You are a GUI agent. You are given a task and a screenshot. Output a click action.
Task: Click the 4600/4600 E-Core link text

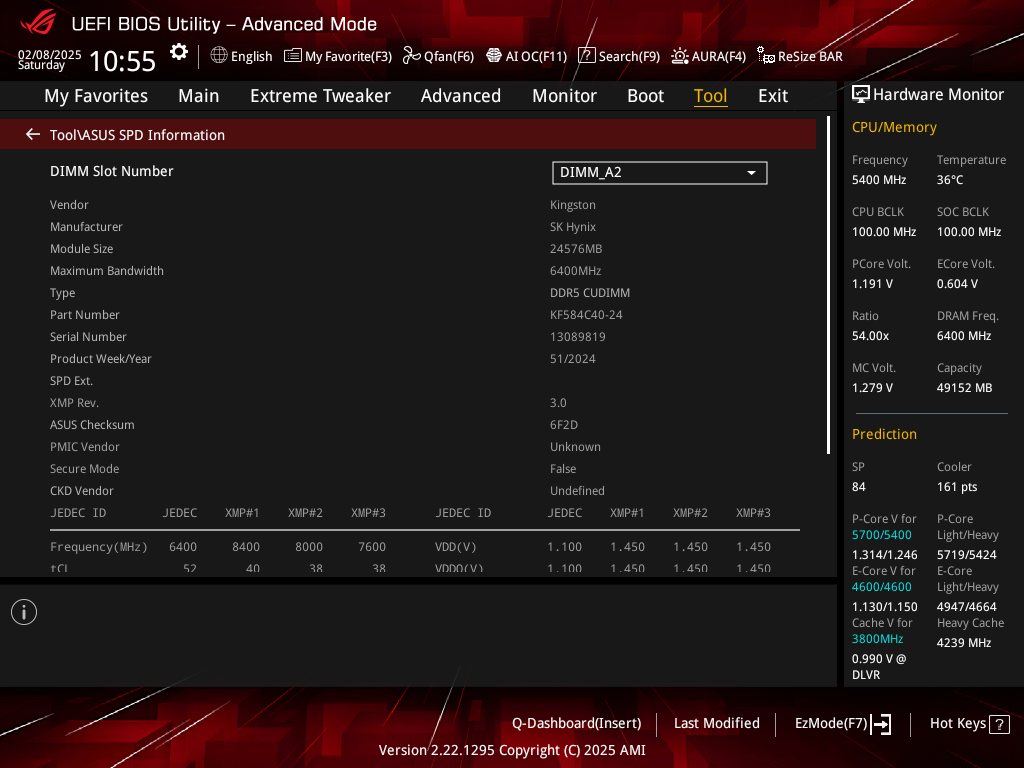(x=881, y=586)
